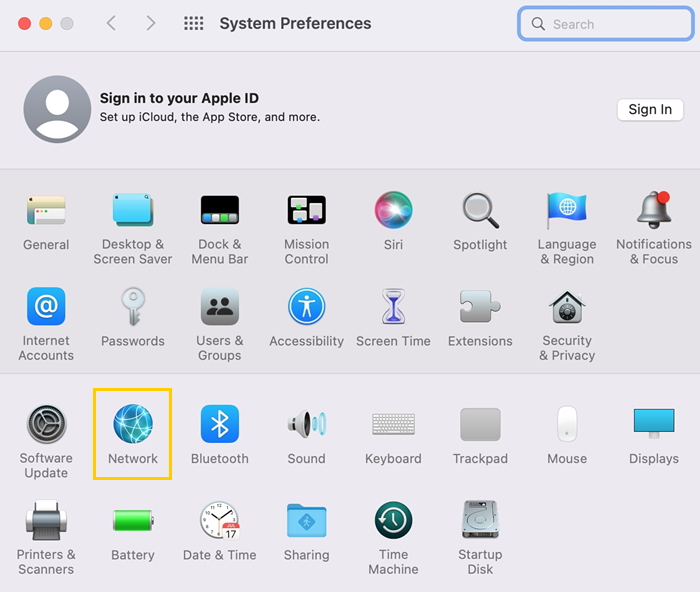Open Dock & Menu Bar preferences
700x592 pixels.
point(219,211)
